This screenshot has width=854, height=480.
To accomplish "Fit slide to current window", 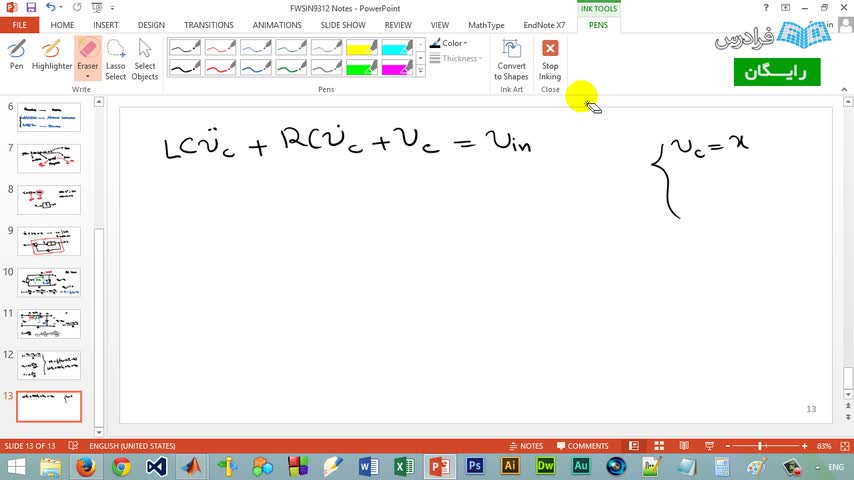I will click(x=845, y=446).
